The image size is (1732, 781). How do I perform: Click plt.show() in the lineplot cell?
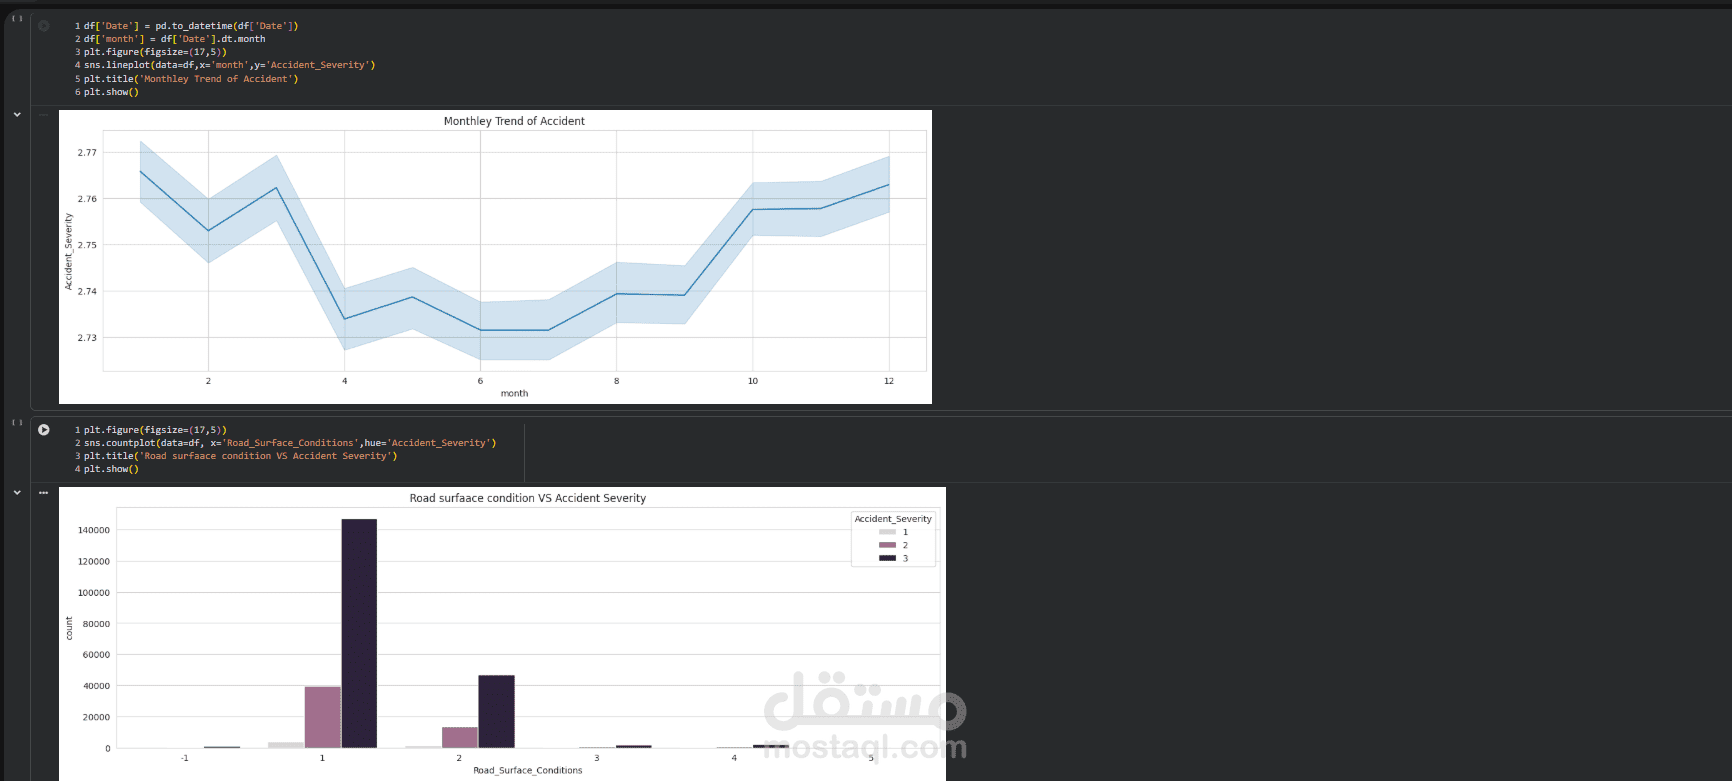coord(111,92)
